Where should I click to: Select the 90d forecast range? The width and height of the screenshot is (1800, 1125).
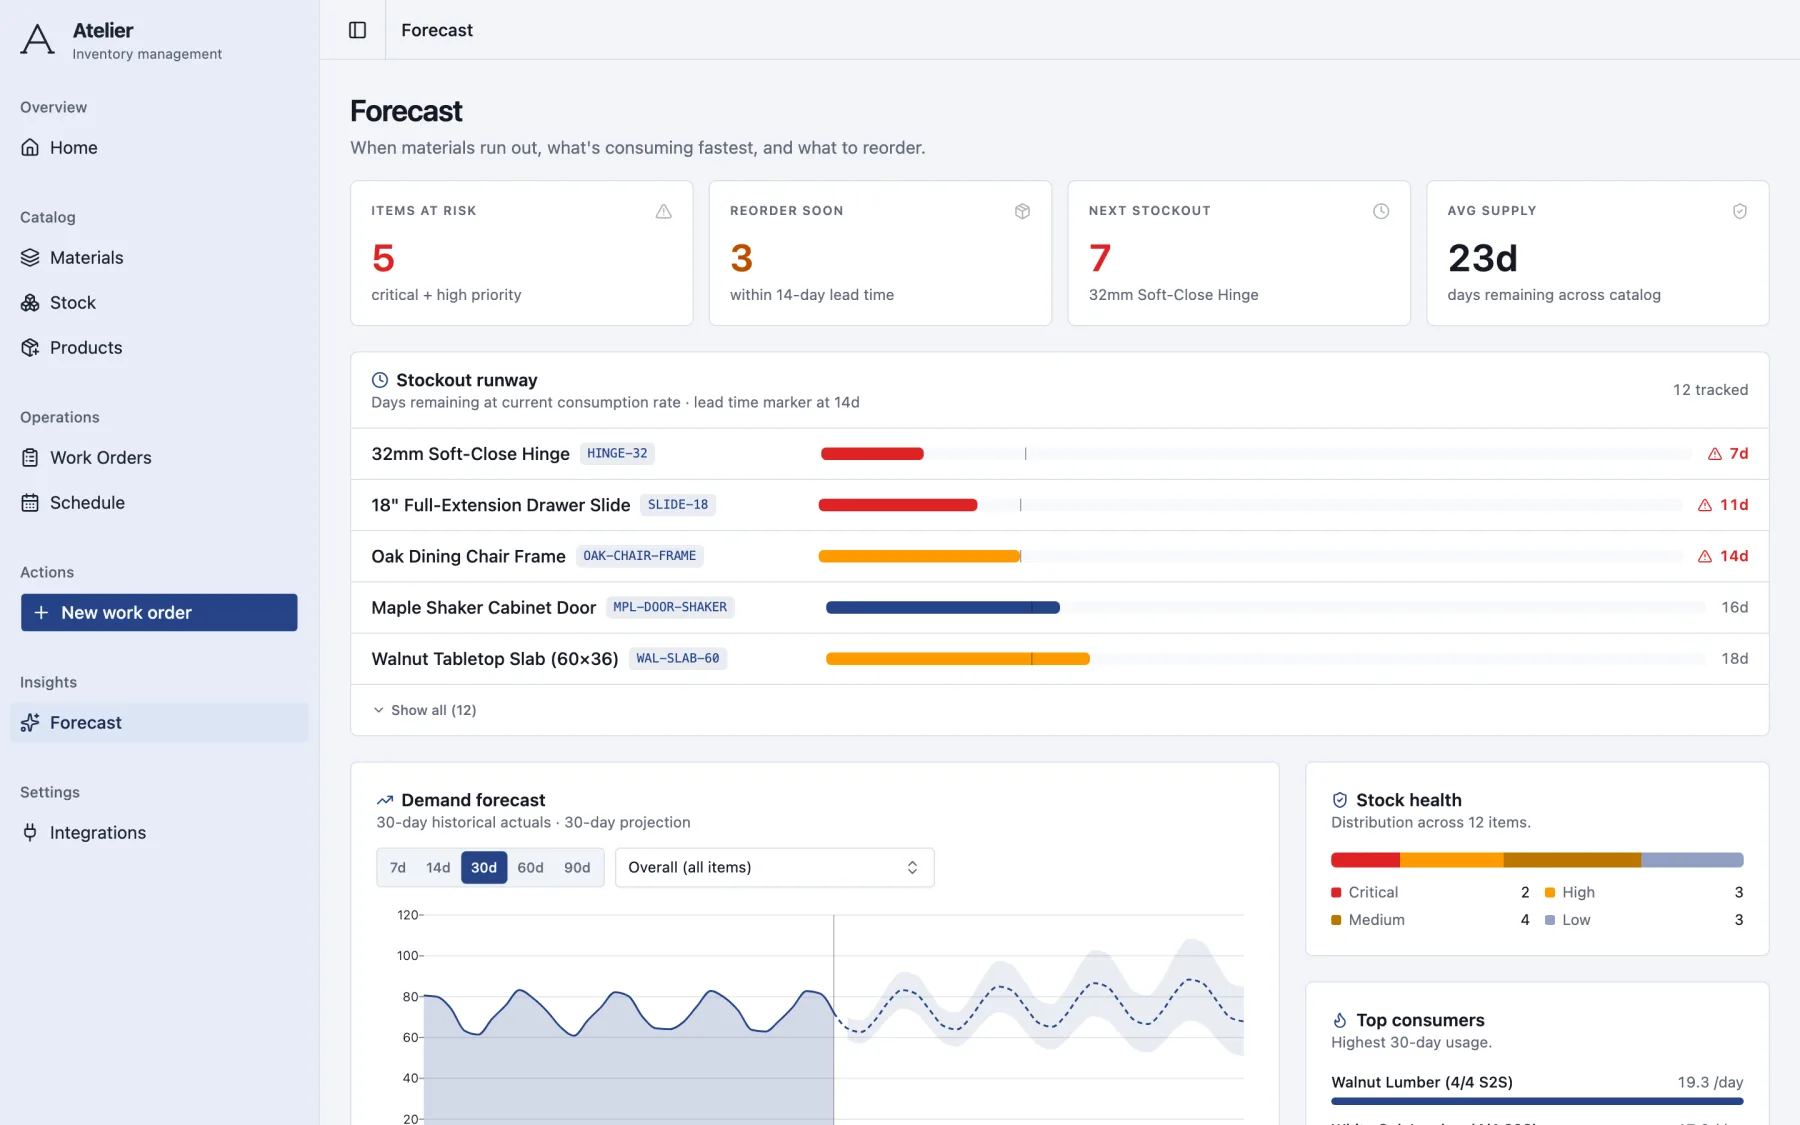(x=577, y=867)
